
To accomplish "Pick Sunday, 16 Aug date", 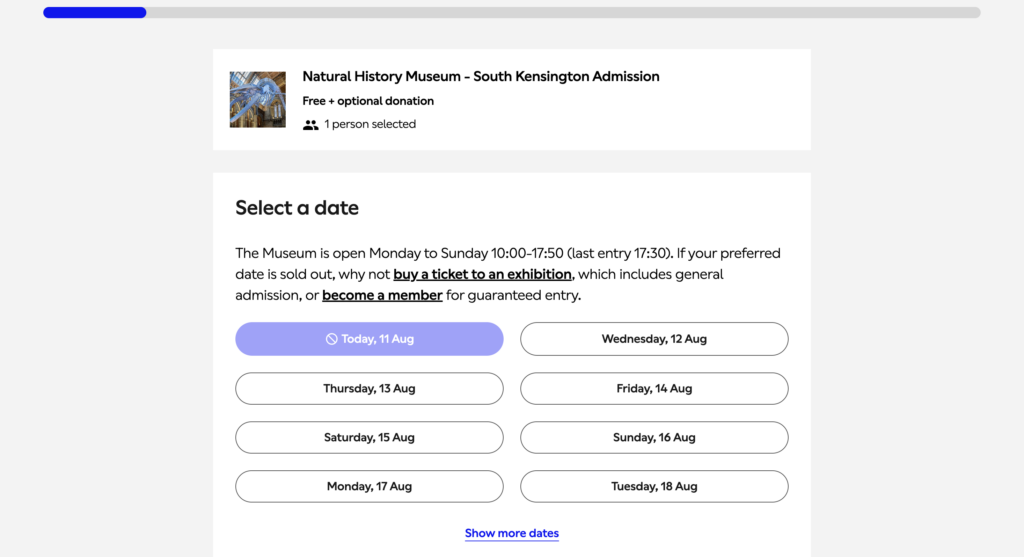I will [654, 438].
